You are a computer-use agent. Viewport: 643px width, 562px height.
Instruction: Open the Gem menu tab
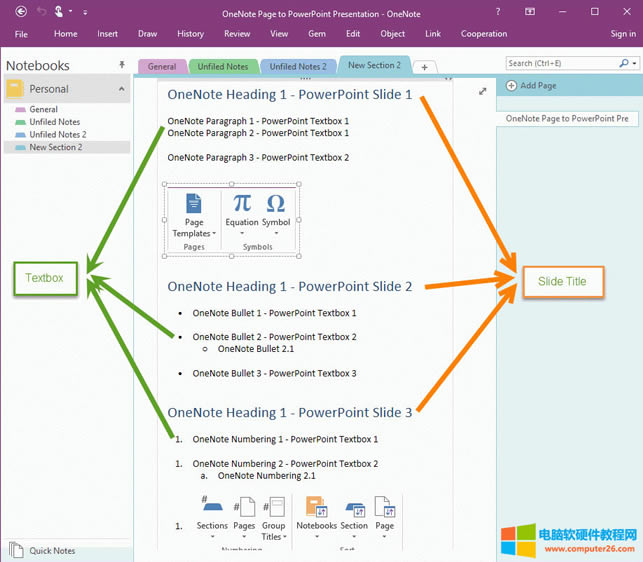(x=317, y=34)
